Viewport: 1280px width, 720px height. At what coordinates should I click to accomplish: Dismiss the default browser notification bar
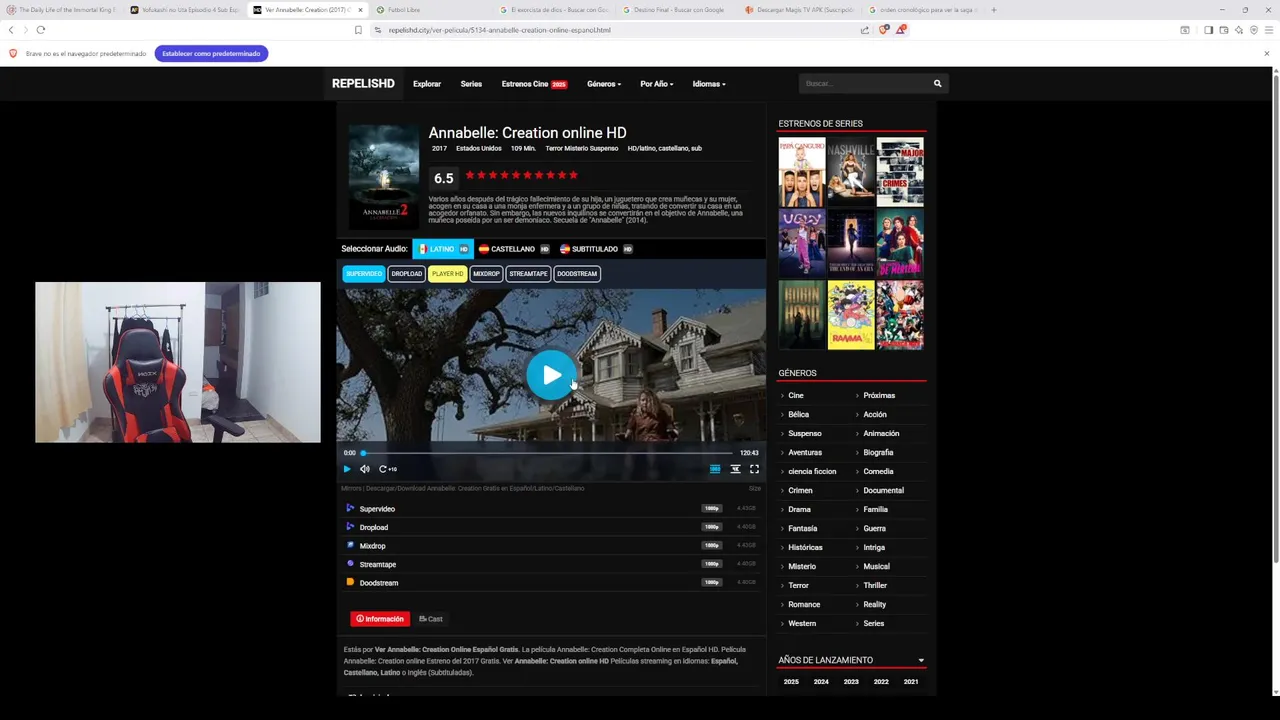click(1267, 53)
